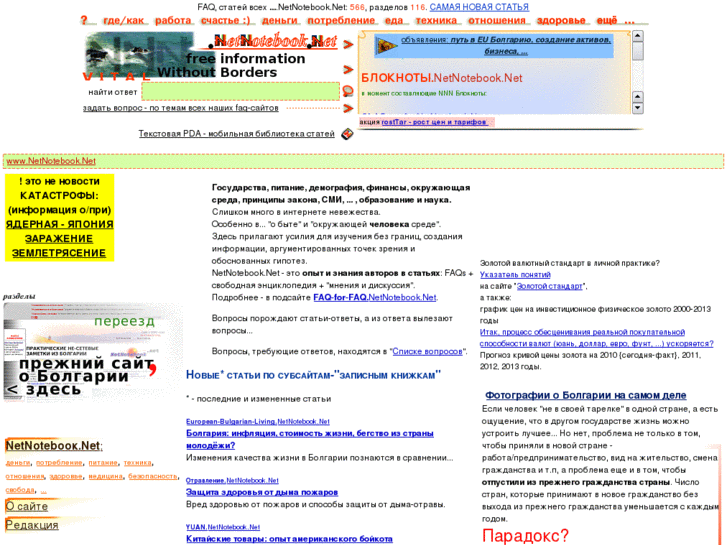Screen dimensions: 727x545
Task: Click the pennant flag icon in announcements
Action: (387, 45)
